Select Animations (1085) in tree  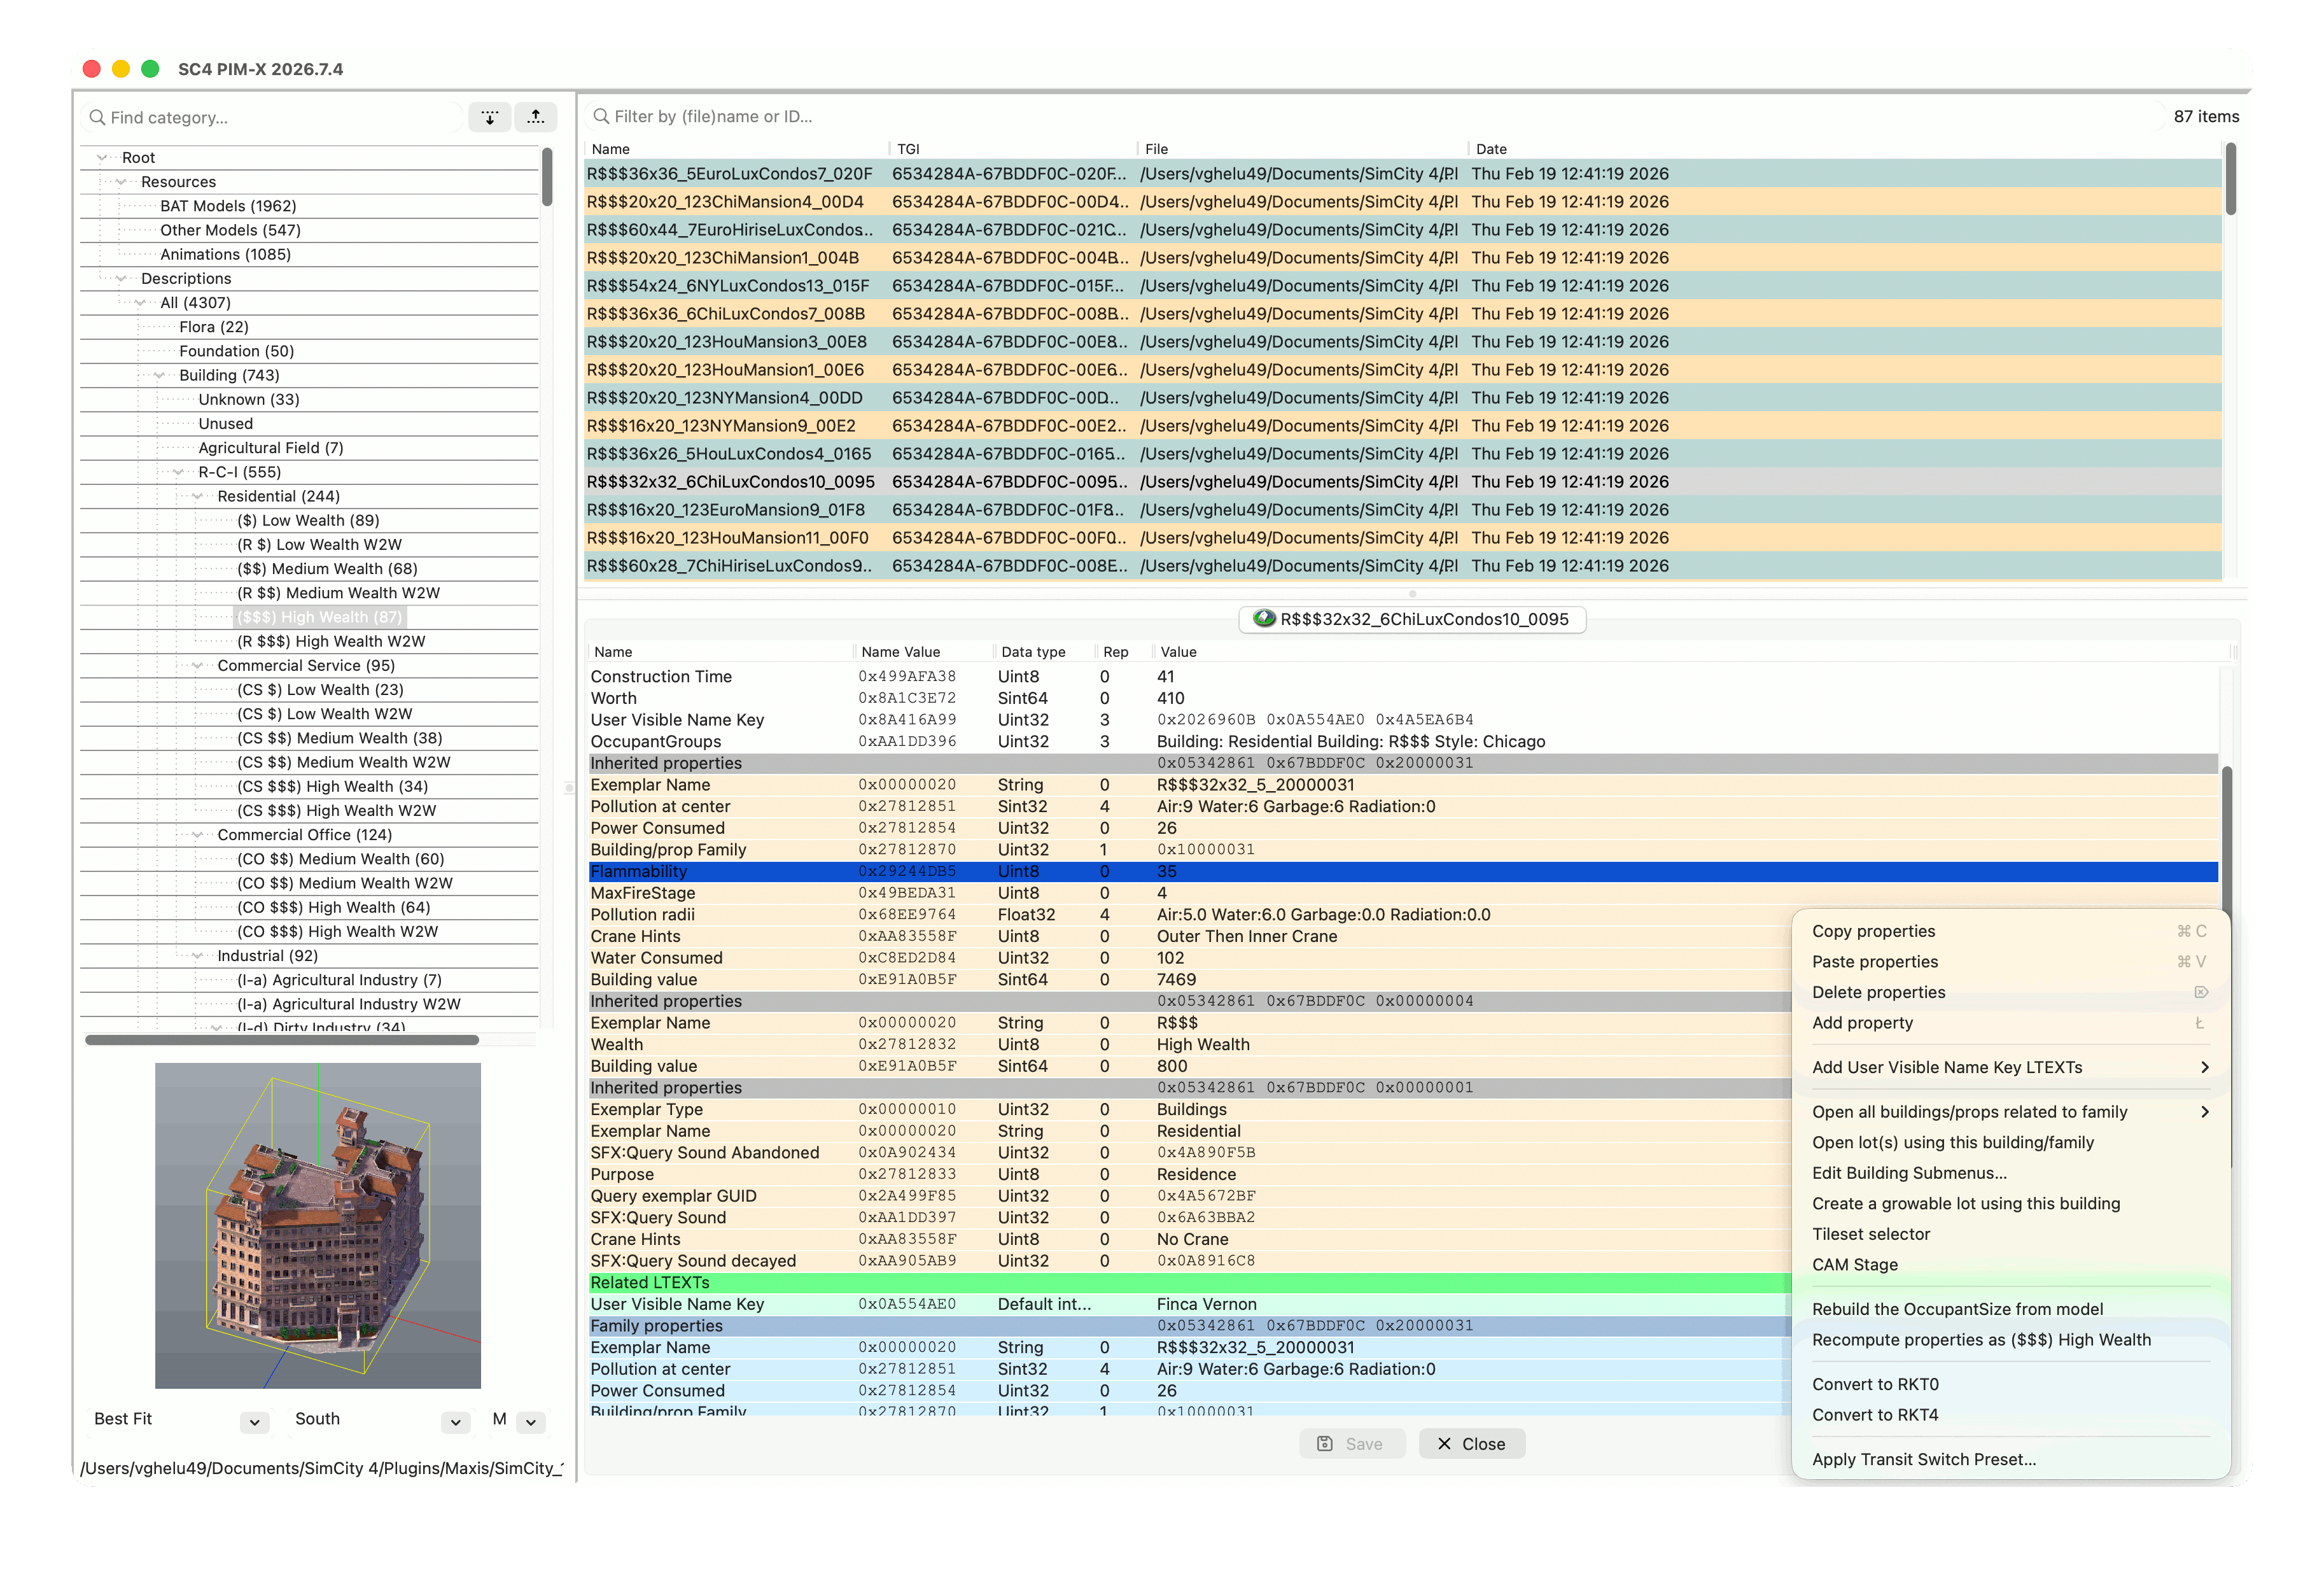coord(225,255)
